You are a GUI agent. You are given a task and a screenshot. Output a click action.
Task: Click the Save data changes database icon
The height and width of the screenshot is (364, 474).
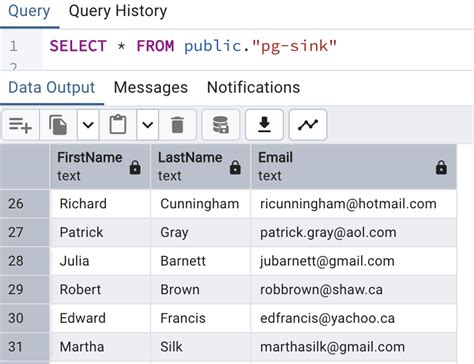[221, 125]
